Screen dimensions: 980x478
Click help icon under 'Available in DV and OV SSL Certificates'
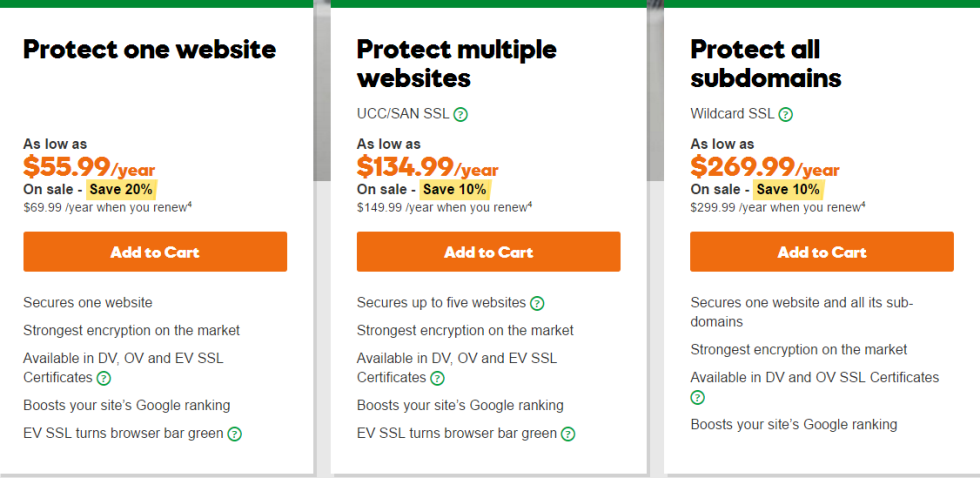coord(698,397)
